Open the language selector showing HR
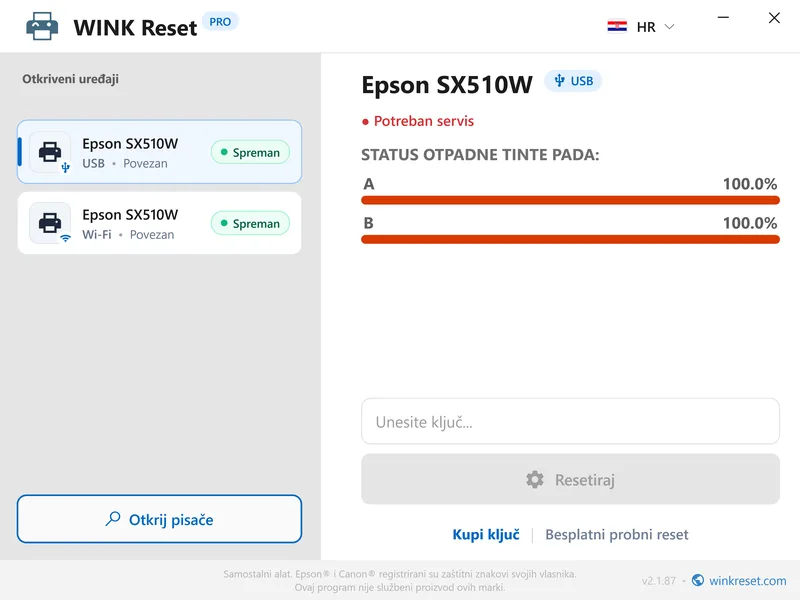 [x=641, y=27]
